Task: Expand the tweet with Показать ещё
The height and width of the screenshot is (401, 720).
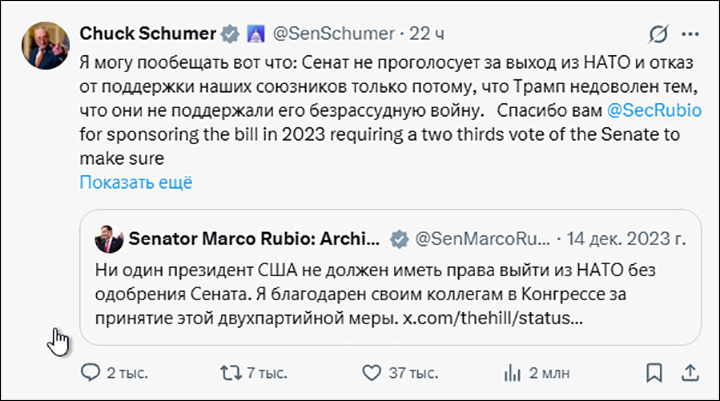Action: pos(136,182)
